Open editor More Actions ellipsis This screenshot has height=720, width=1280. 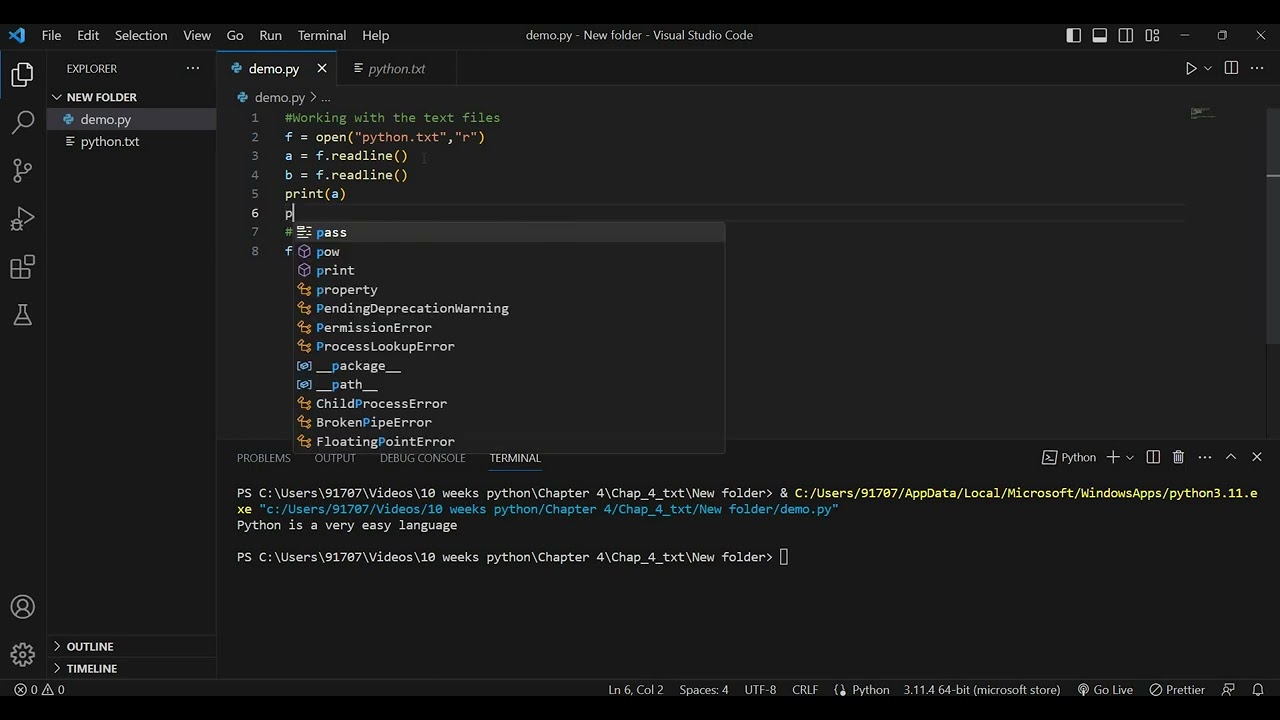pyautogui.click(x=1257, y=68)
